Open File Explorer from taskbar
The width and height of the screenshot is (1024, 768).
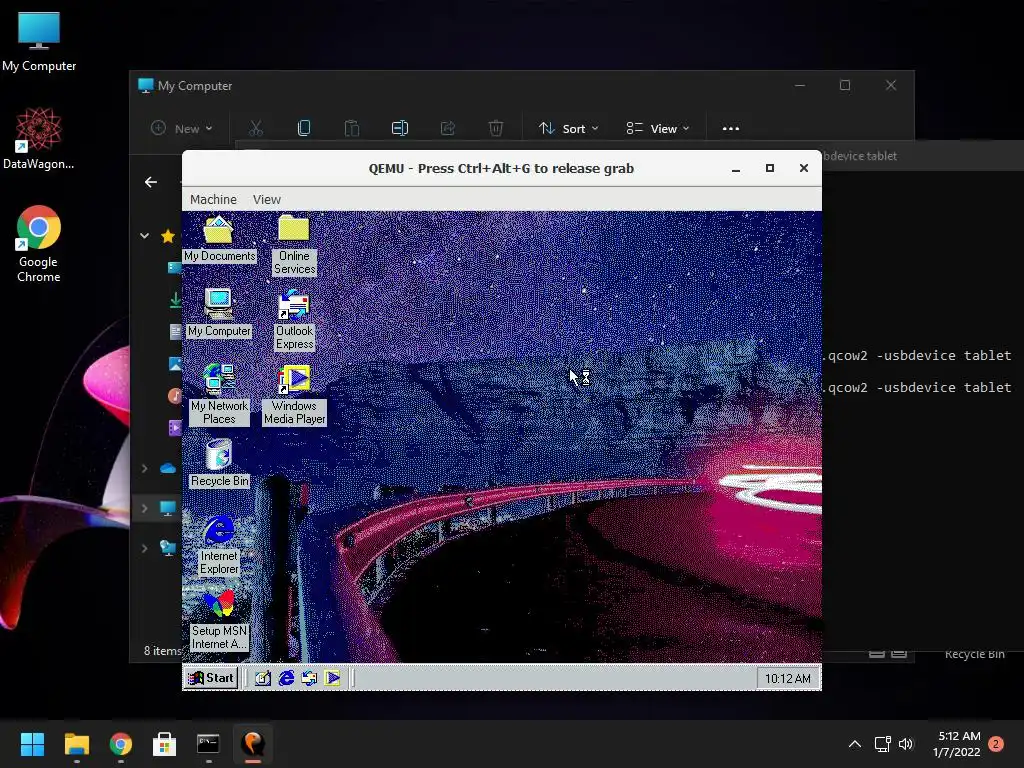click(76, 744)
